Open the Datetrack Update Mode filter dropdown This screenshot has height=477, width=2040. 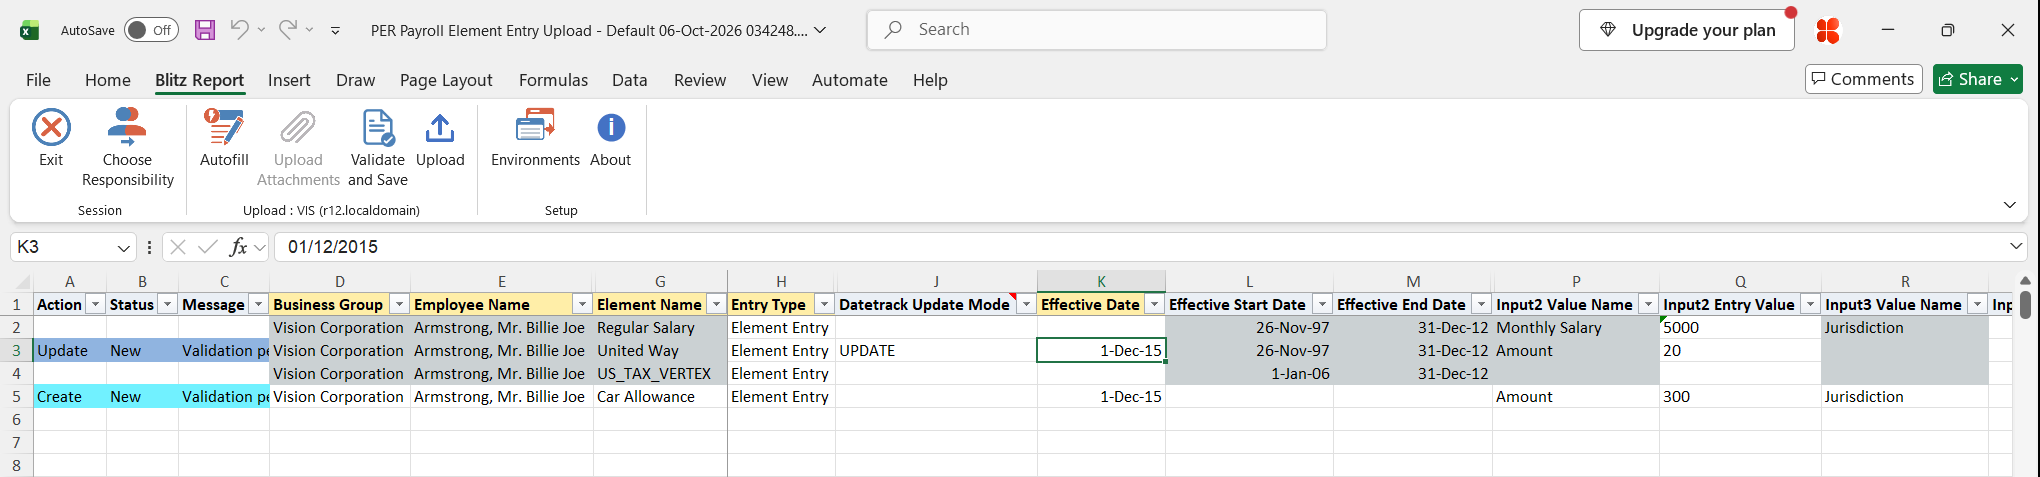point(1026,304)
